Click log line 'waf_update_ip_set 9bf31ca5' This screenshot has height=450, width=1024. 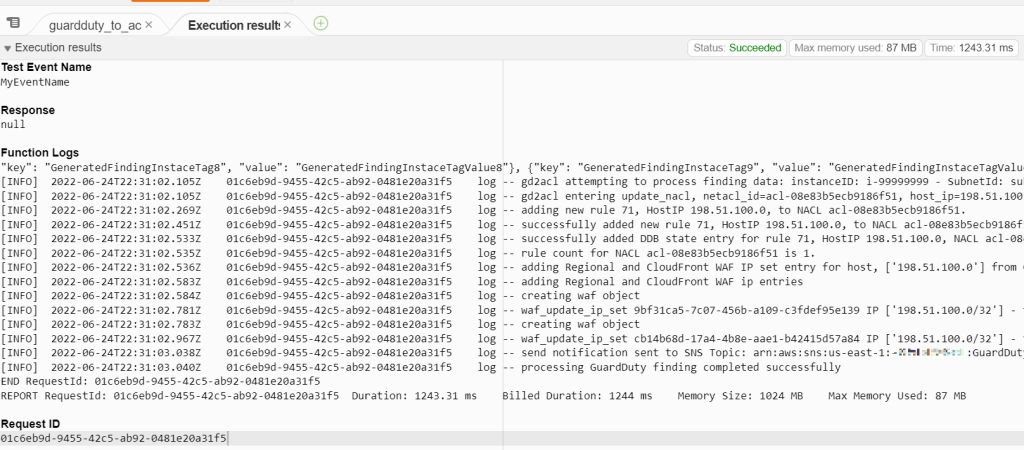pyautogui.click(x=512, y=310)
